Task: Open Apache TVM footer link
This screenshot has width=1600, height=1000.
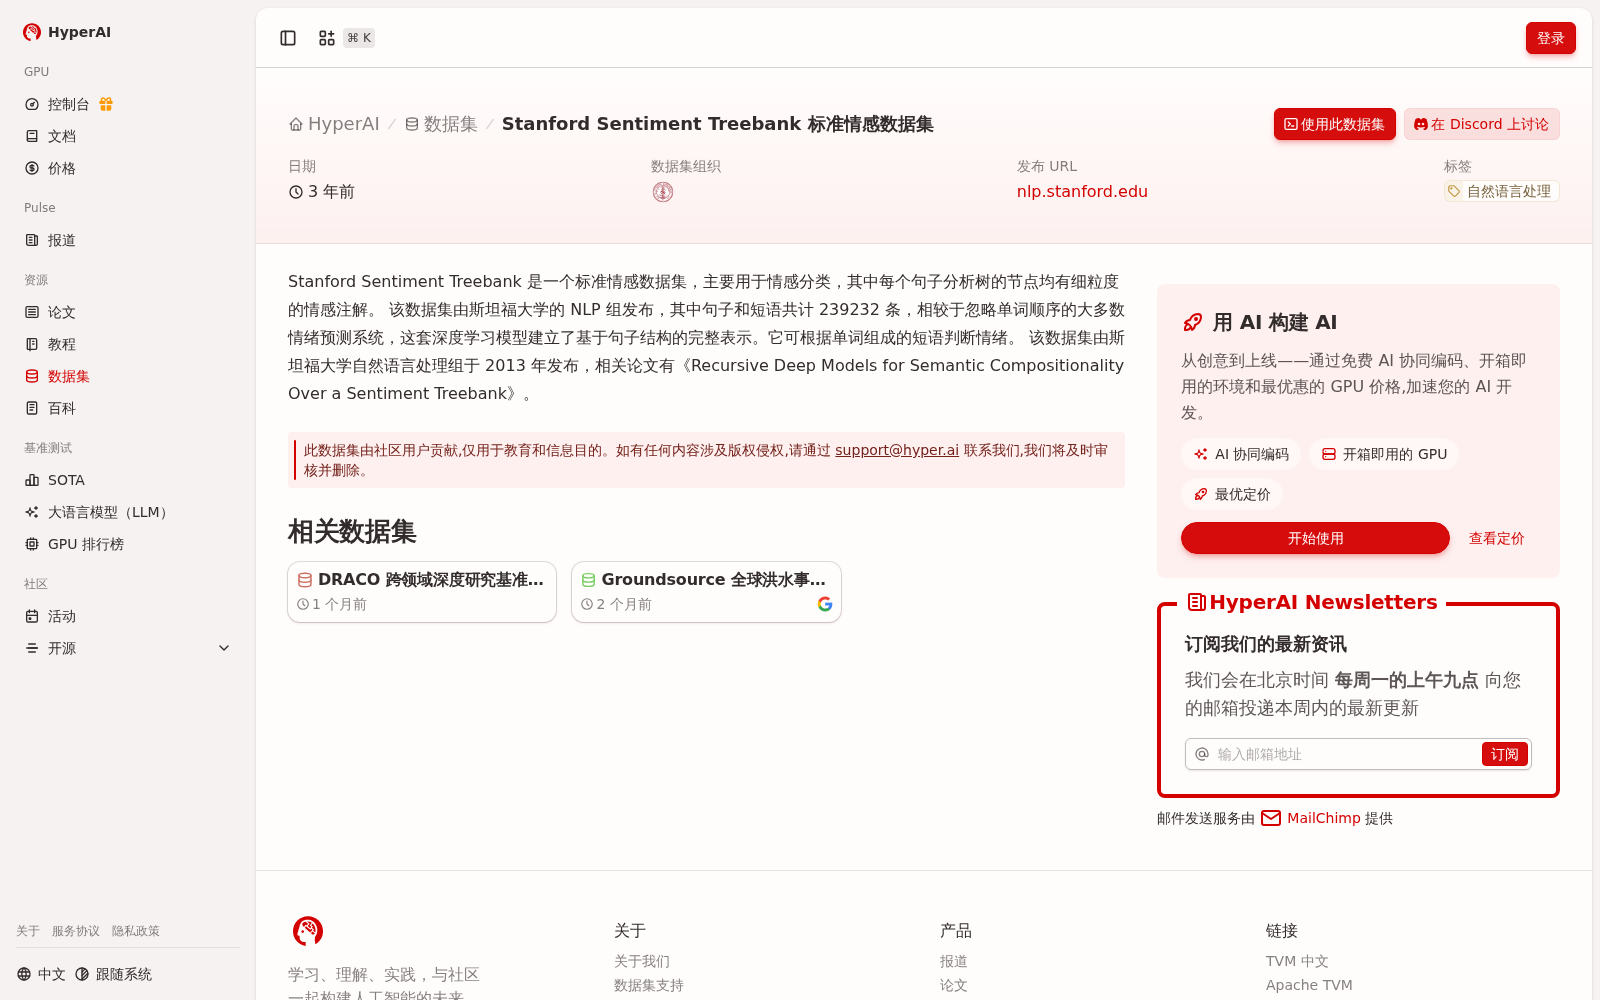Action: [x=1309, y=985]
